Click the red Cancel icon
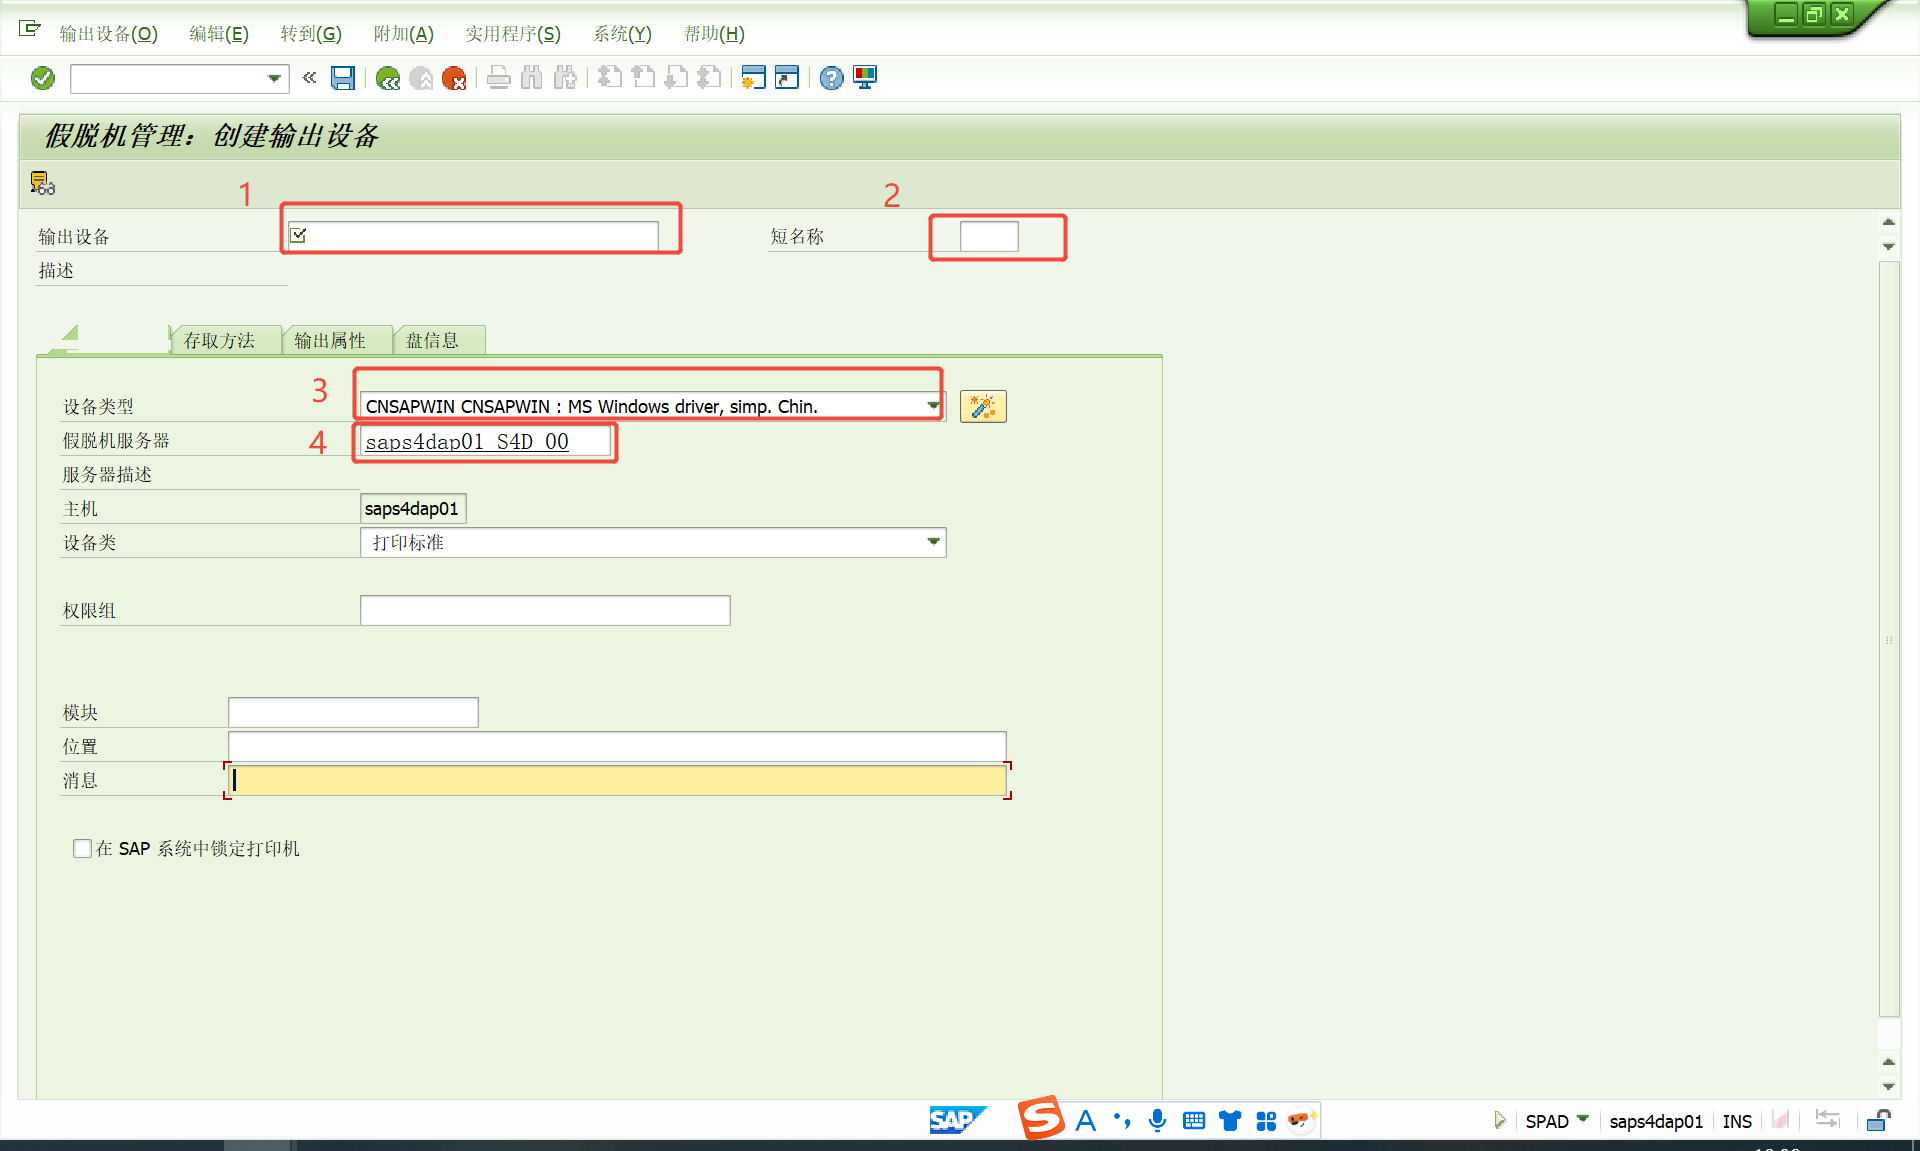The width and height of the screenshot is (1920, 1151). 454,78
